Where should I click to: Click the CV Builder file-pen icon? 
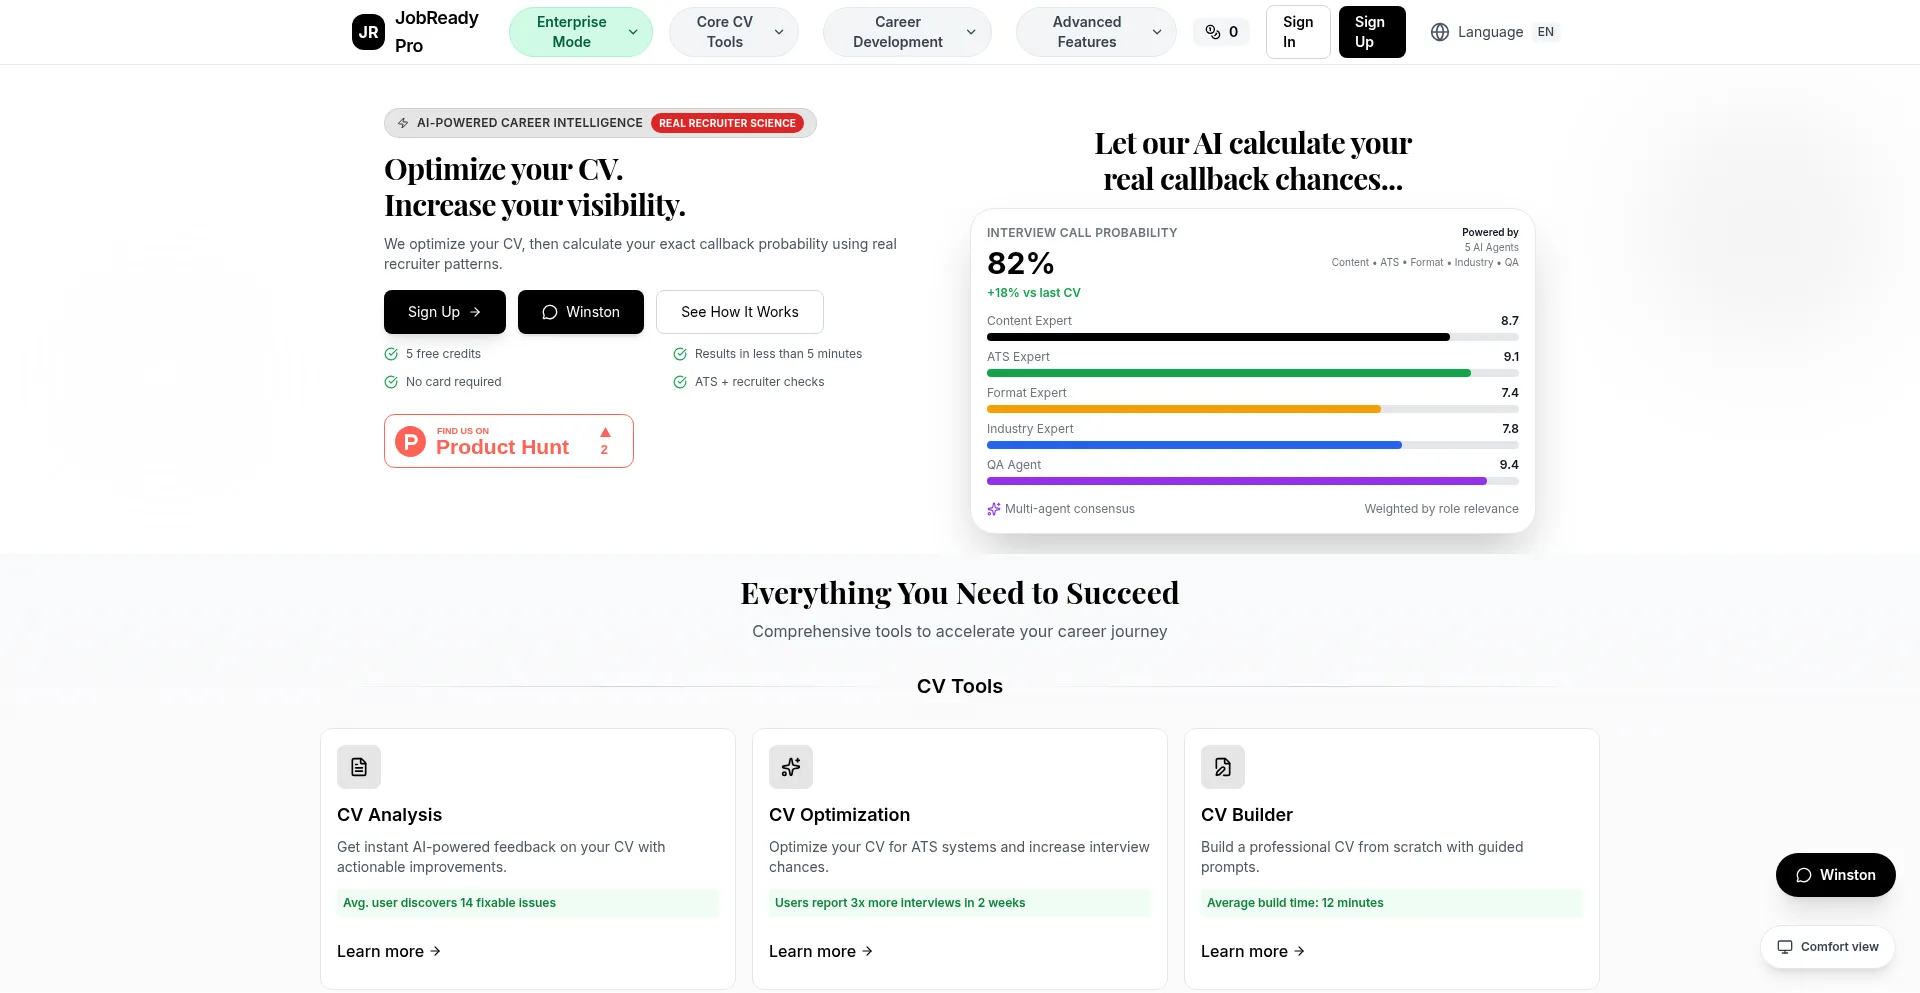click(1223, 767)
